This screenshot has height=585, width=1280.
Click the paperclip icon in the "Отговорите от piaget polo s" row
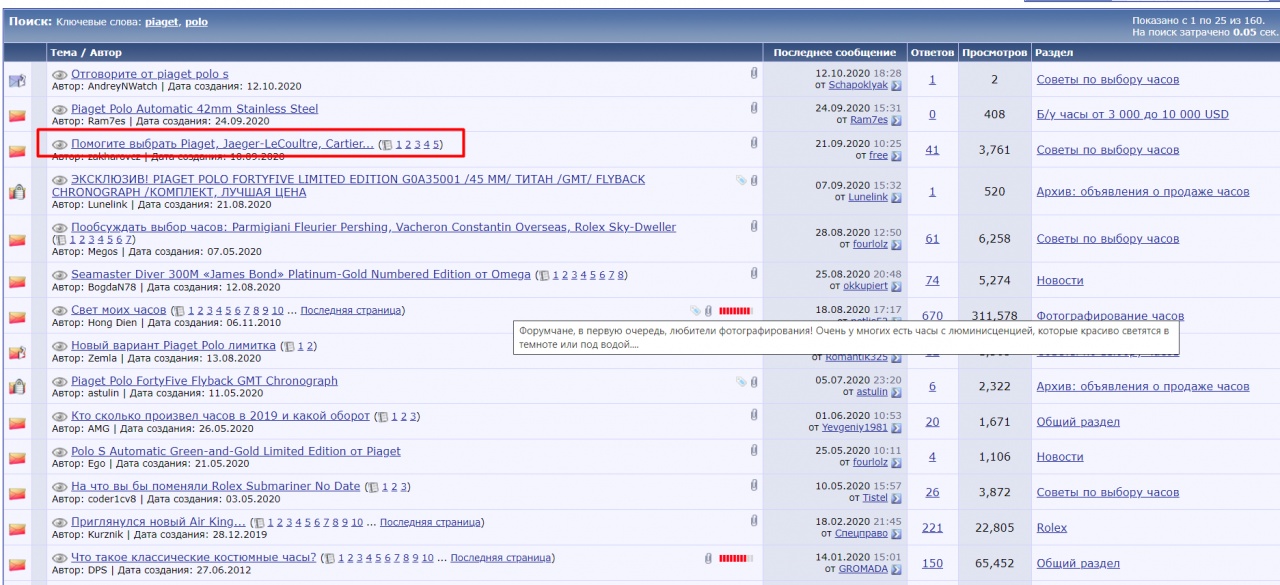pos(754,73)
